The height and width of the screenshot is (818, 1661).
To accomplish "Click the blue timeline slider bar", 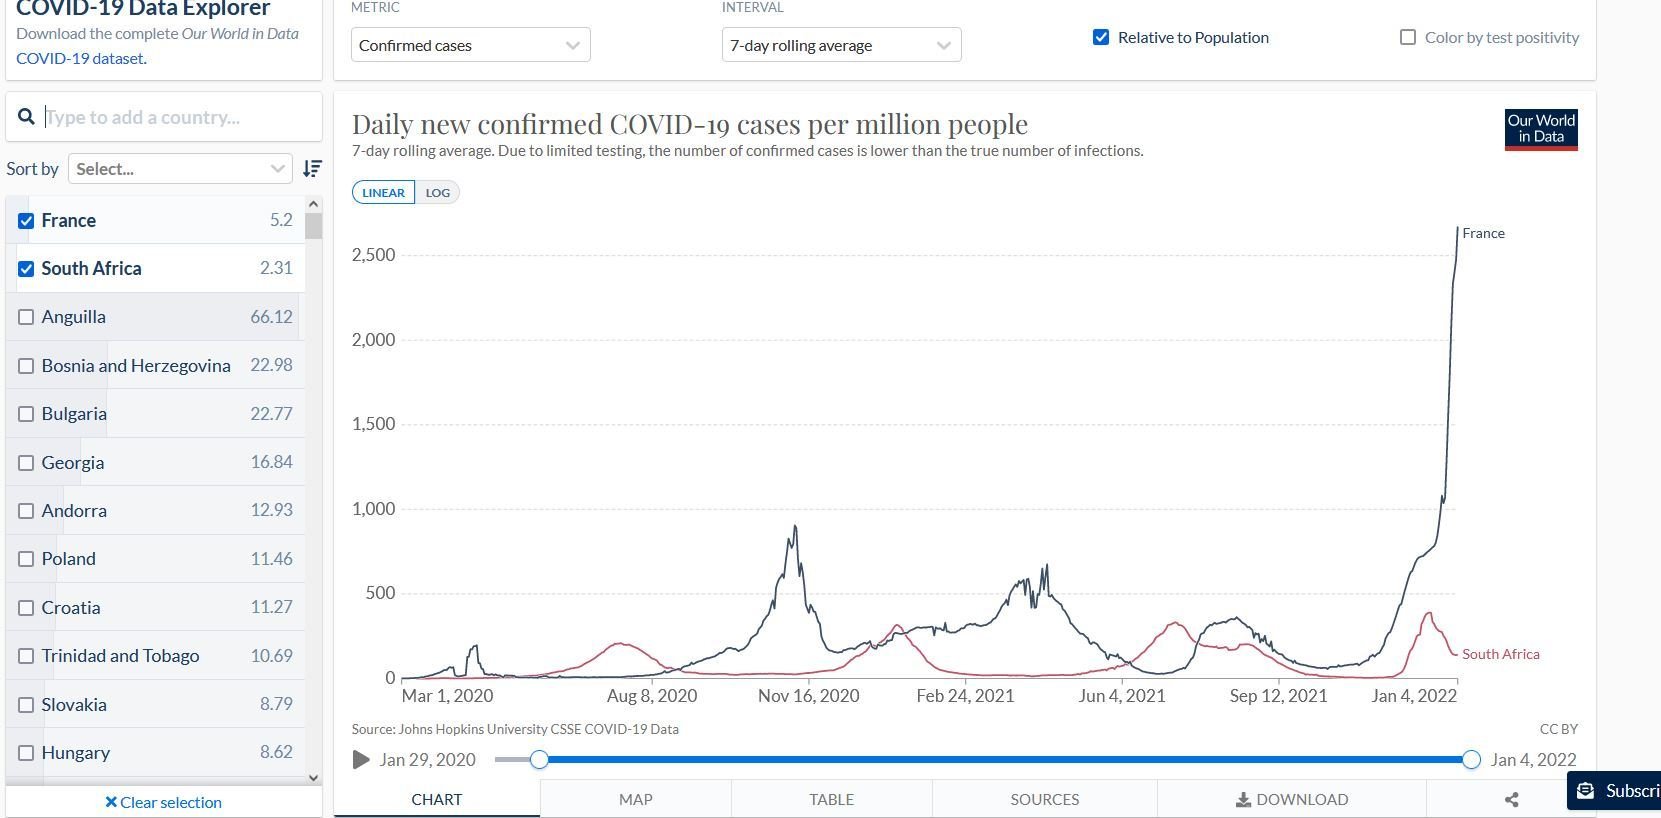I will [x=1005, y=760].
